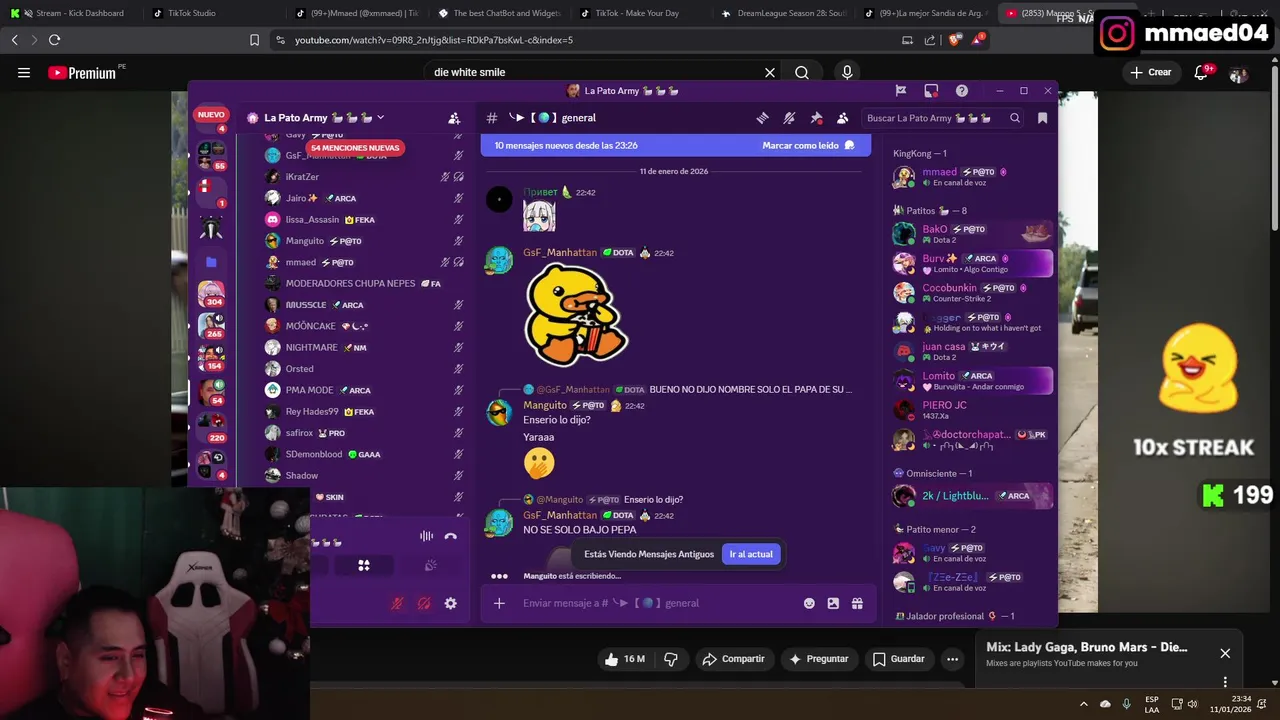Toggle deafen headphones in Discord user panel
Image resolution: width=1280 pixels, height=720 pixels.
pos(423,603)
